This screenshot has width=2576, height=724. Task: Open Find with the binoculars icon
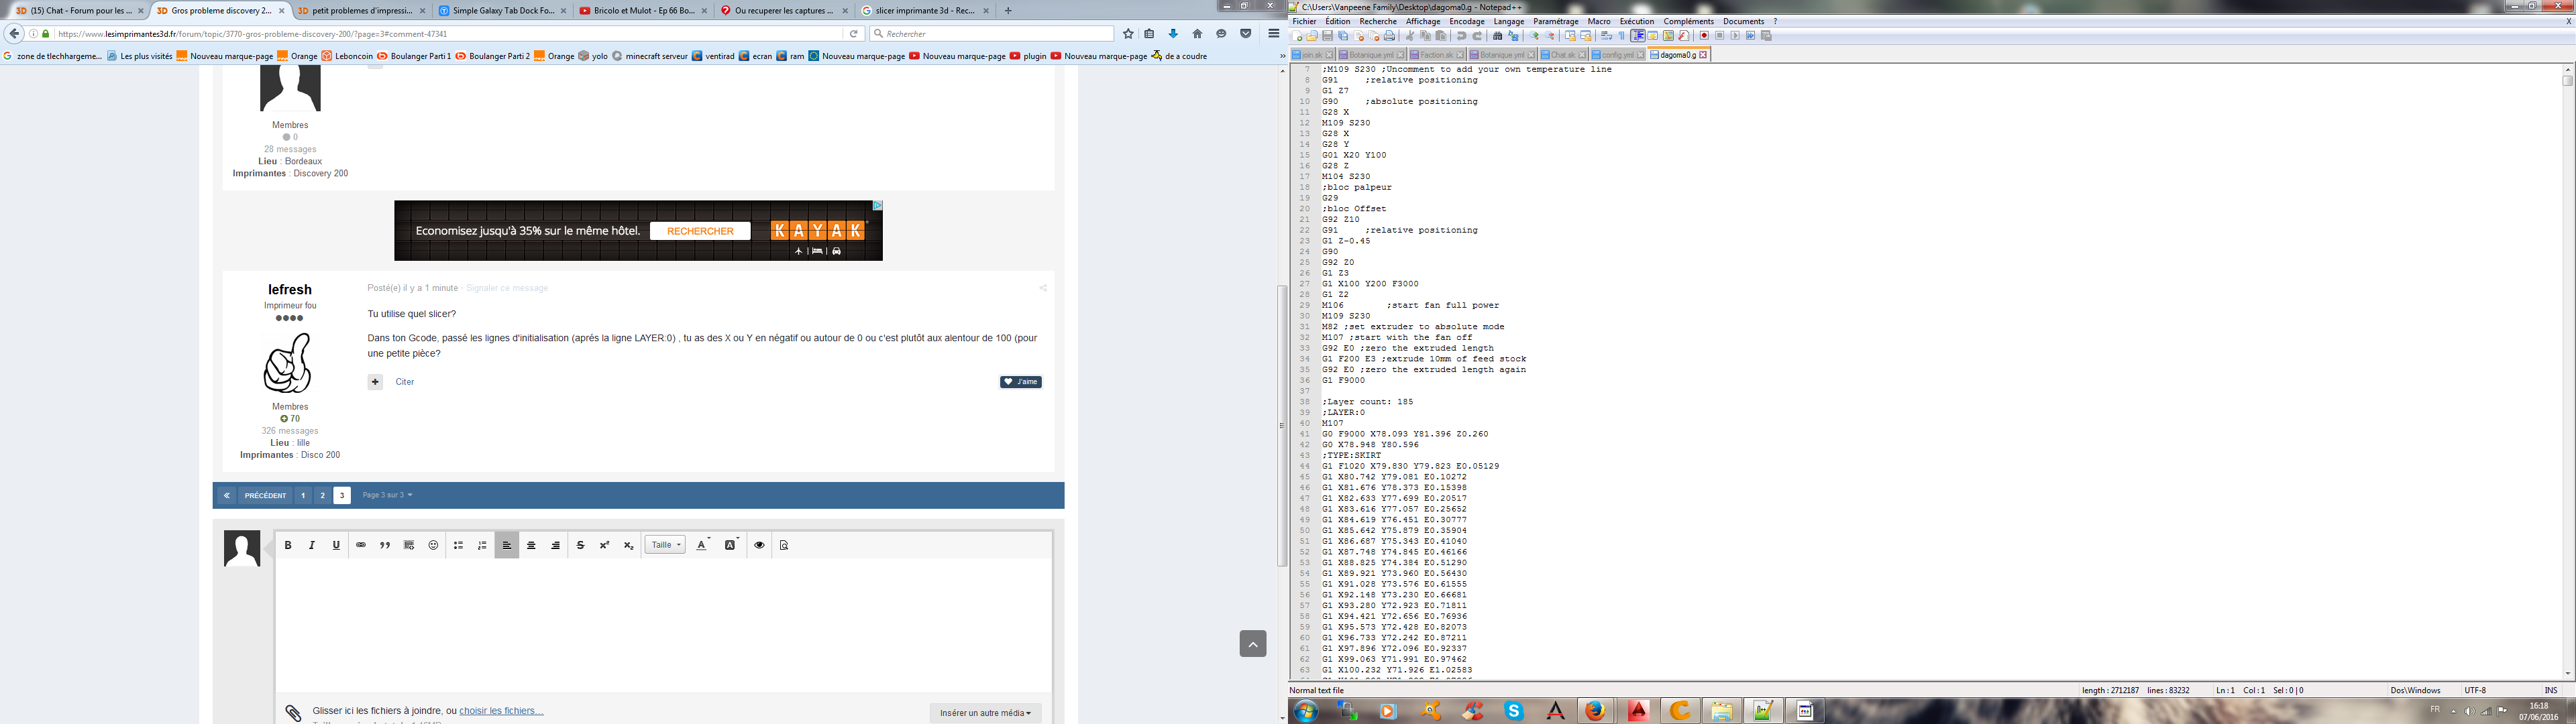click(1497, 36)
